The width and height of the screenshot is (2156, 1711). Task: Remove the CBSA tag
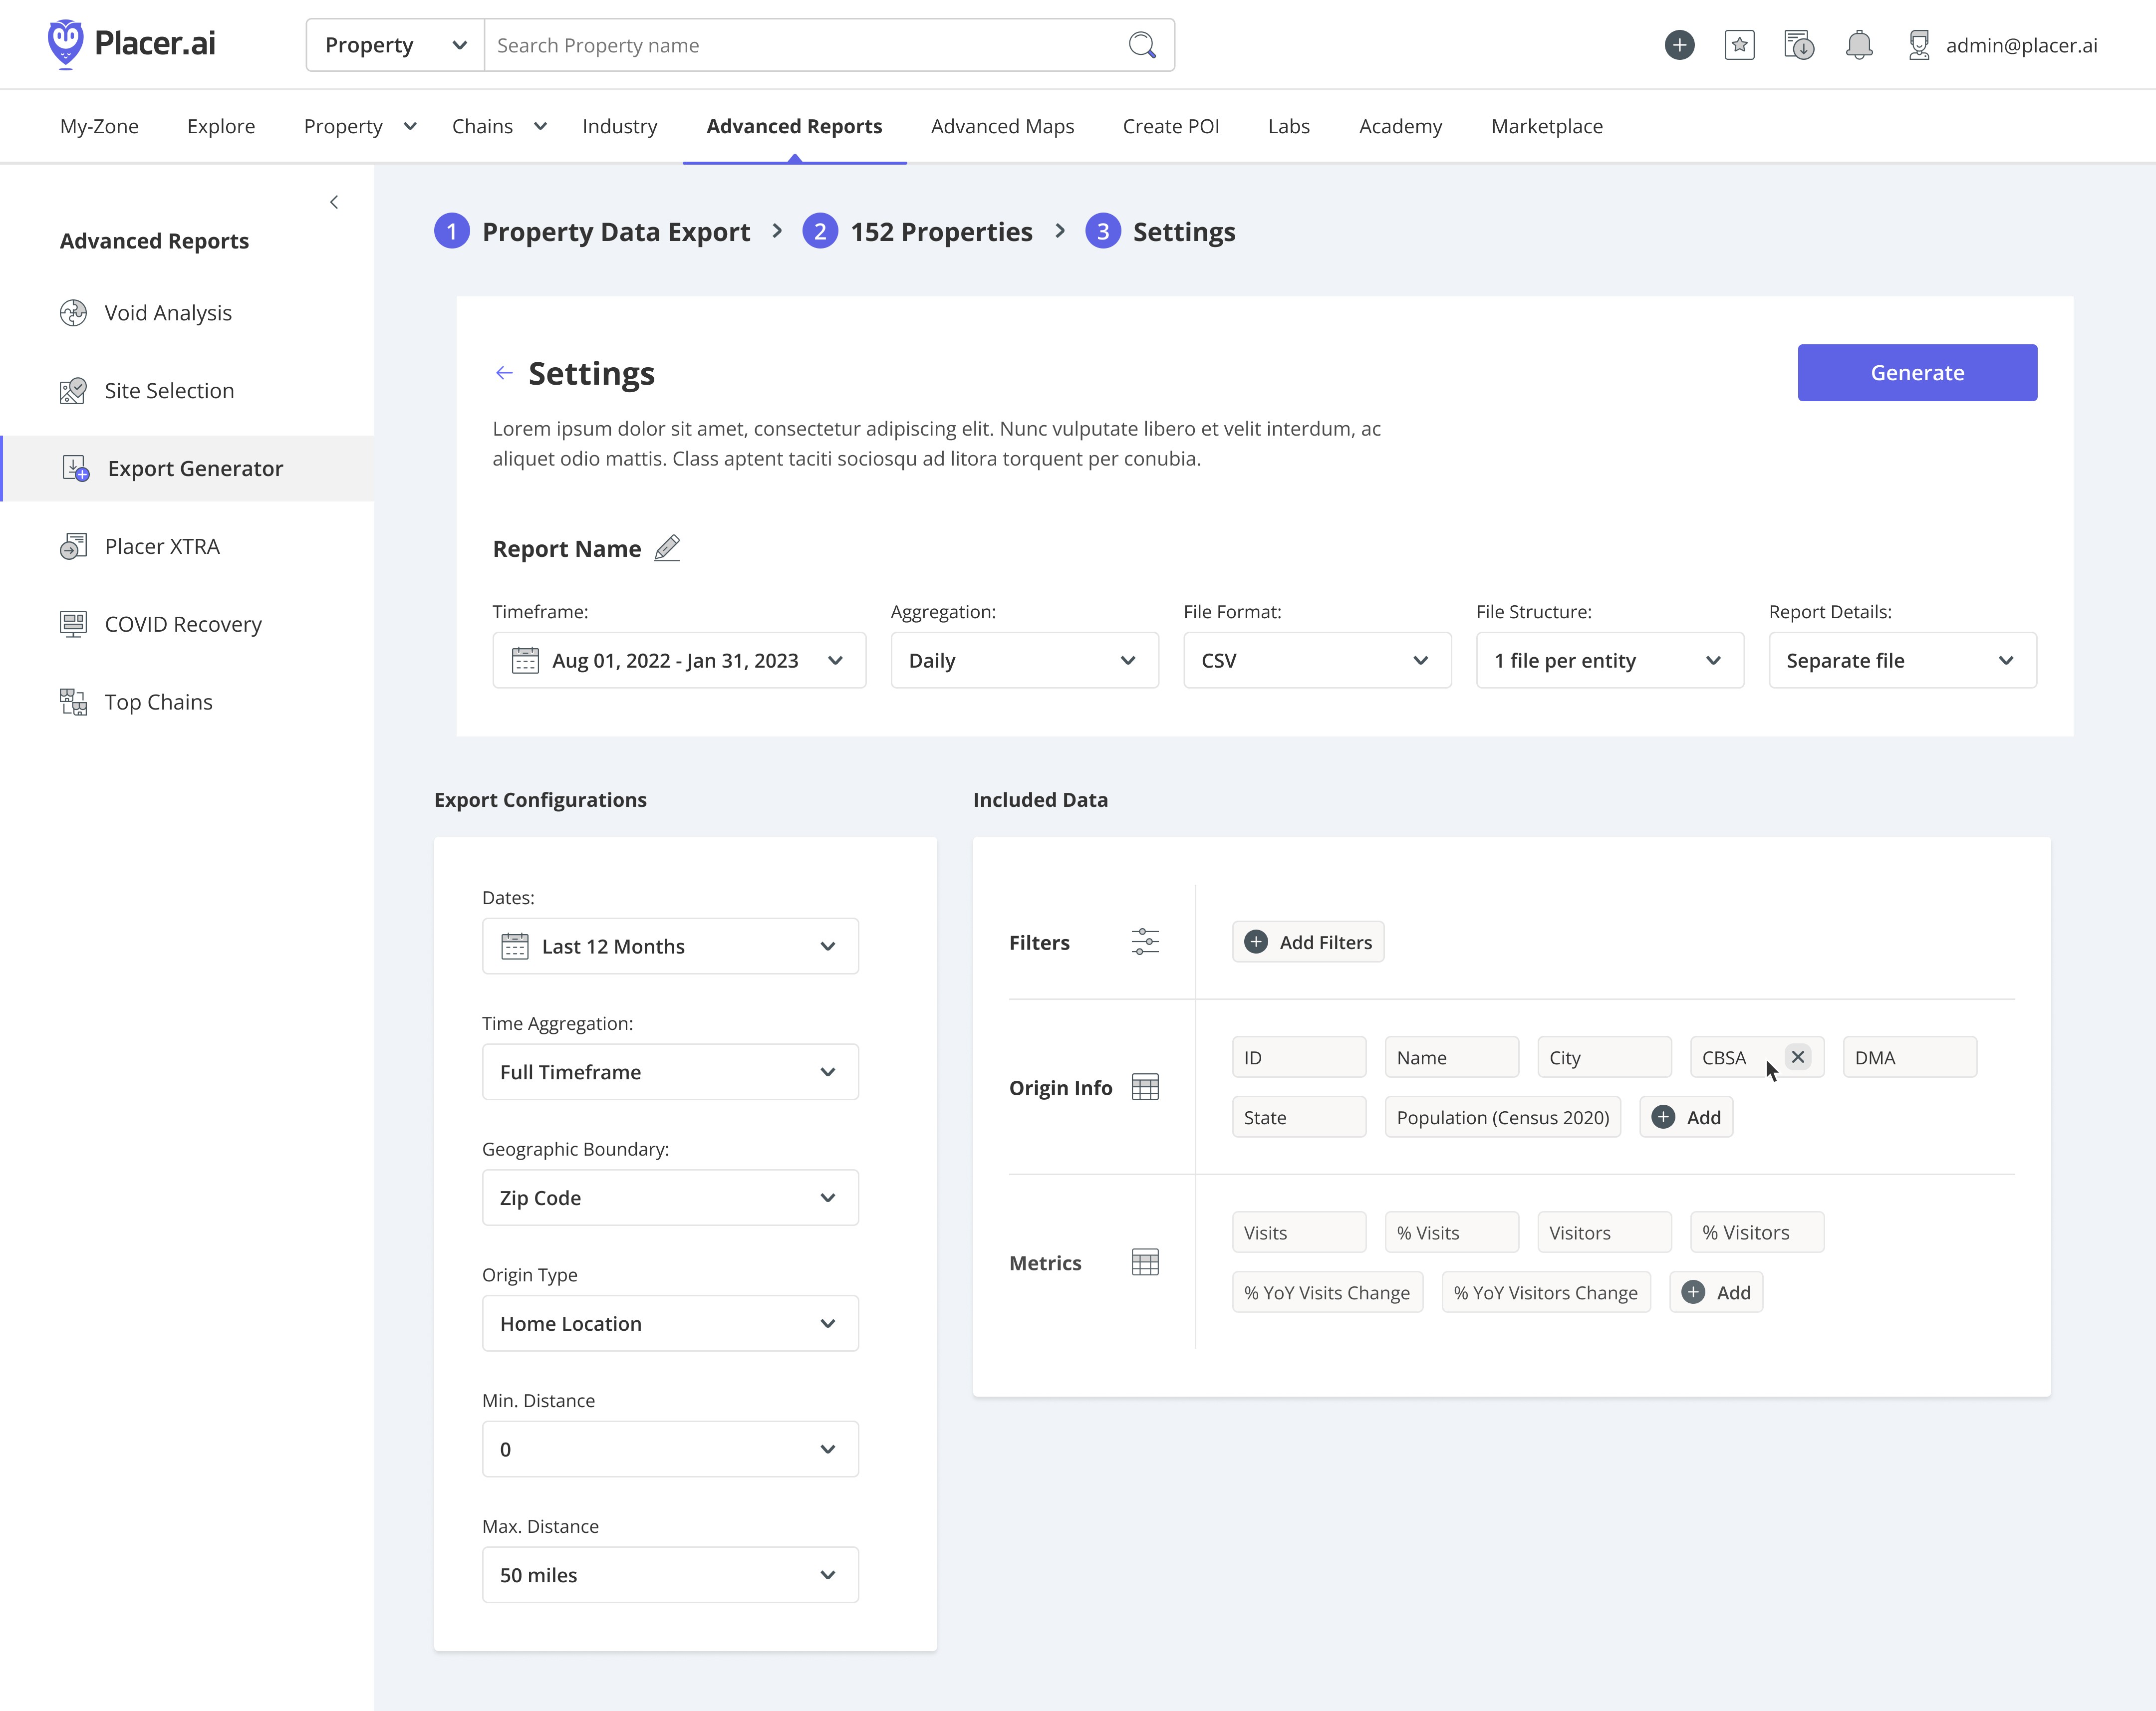(1797, 1057)
